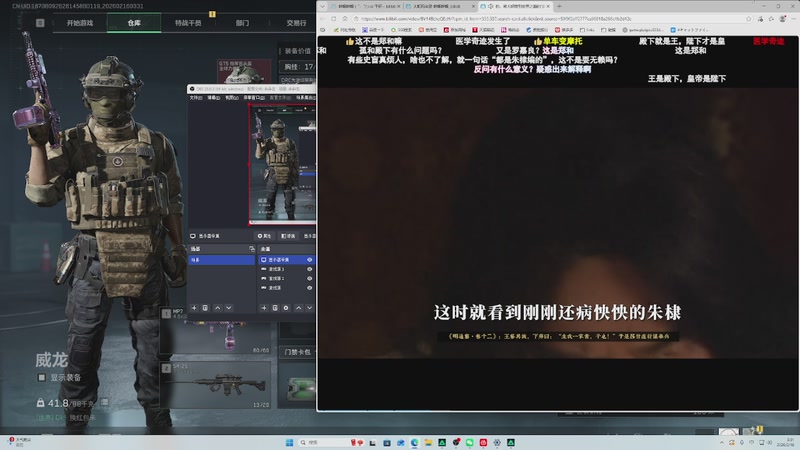Click the scenes dock popout icon in OBS

tap(252, 249)
